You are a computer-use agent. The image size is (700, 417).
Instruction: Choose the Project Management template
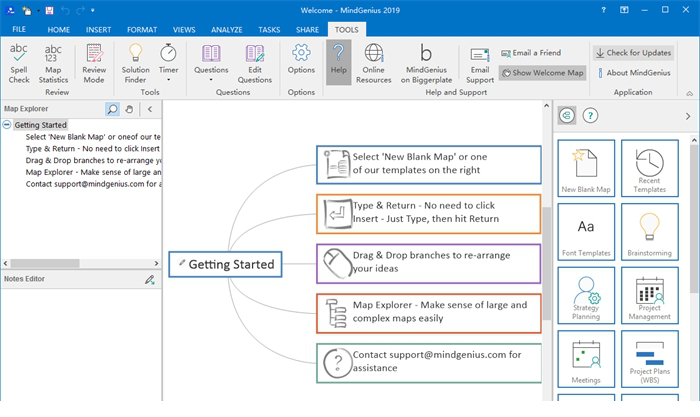tap(649, 295)
